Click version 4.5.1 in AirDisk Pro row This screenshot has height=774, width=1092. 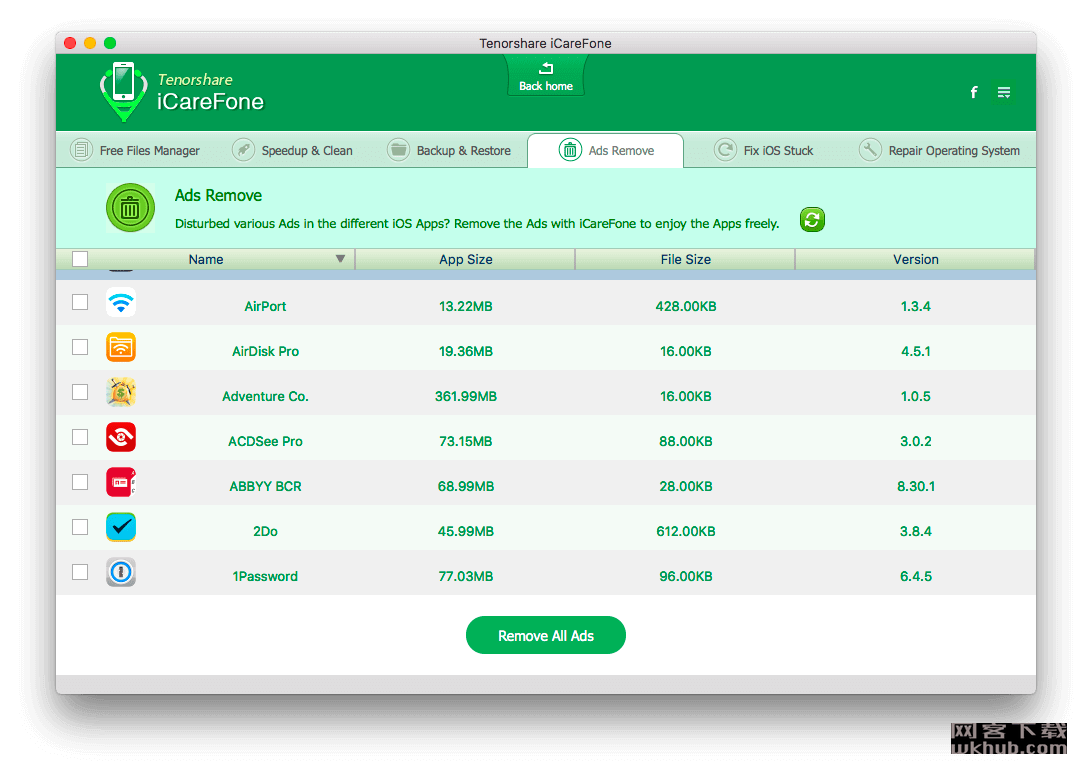pyautogui.click(x=916, y=351)
